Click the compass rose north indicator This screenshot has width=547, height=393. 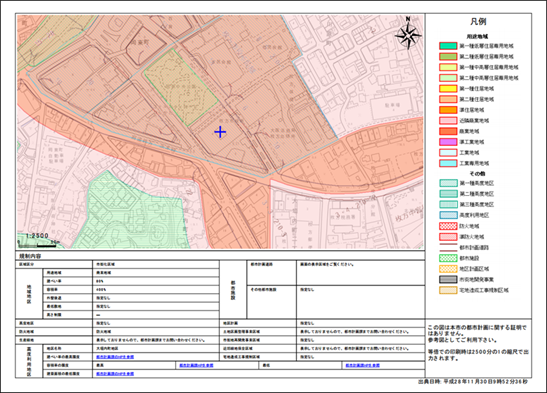pyautogui.click(x=408, y=34)
